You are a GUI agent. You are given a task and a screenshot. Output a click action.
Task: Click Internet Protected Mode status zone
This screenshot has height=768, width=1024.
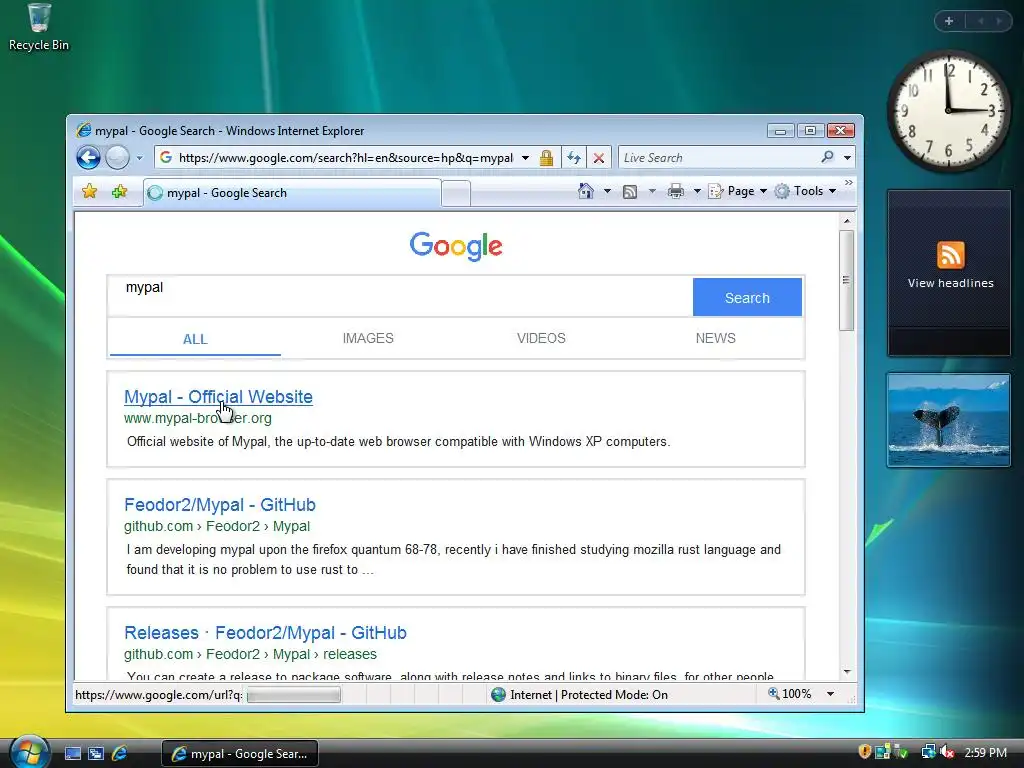pyautogui.click(x=579, y=695)
